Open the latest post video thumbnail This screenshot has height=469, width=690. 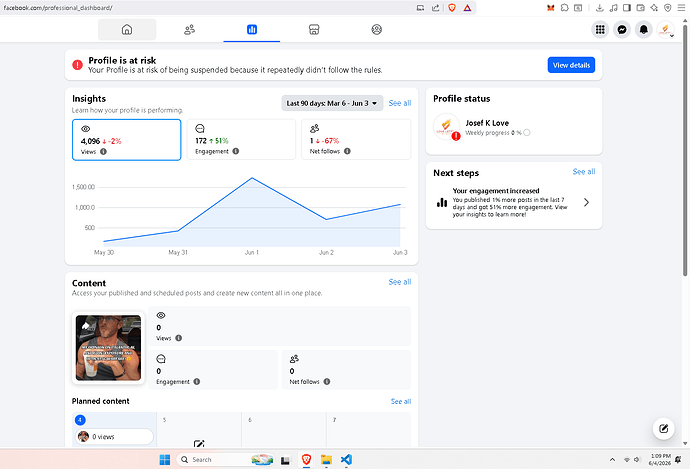pos(108,348)
